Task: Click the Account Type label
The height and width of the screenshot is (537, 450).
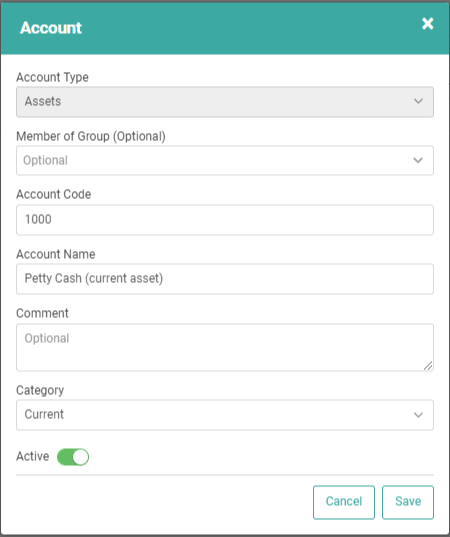Action: click(x=52, y=77)
